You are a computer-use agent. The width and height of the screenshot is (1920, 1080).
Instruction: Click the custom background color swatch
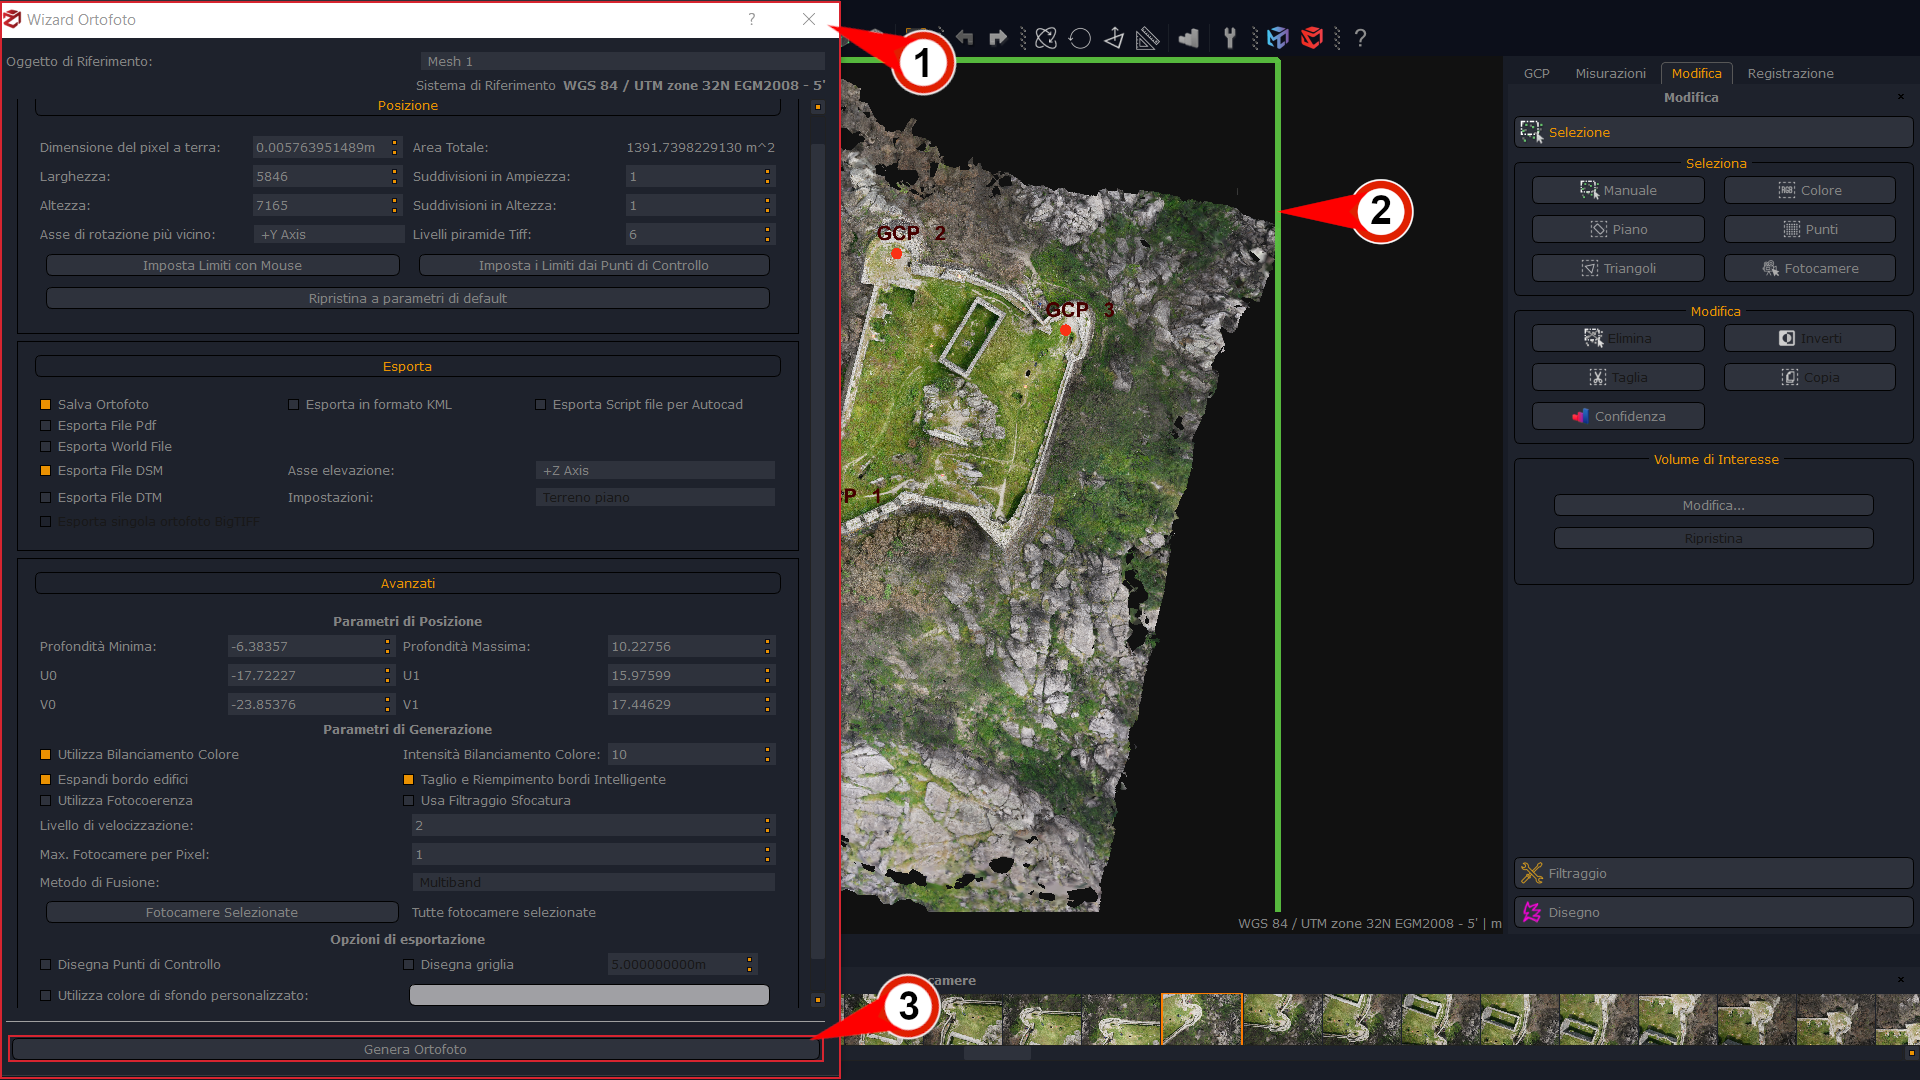click(x=588, y=995)
